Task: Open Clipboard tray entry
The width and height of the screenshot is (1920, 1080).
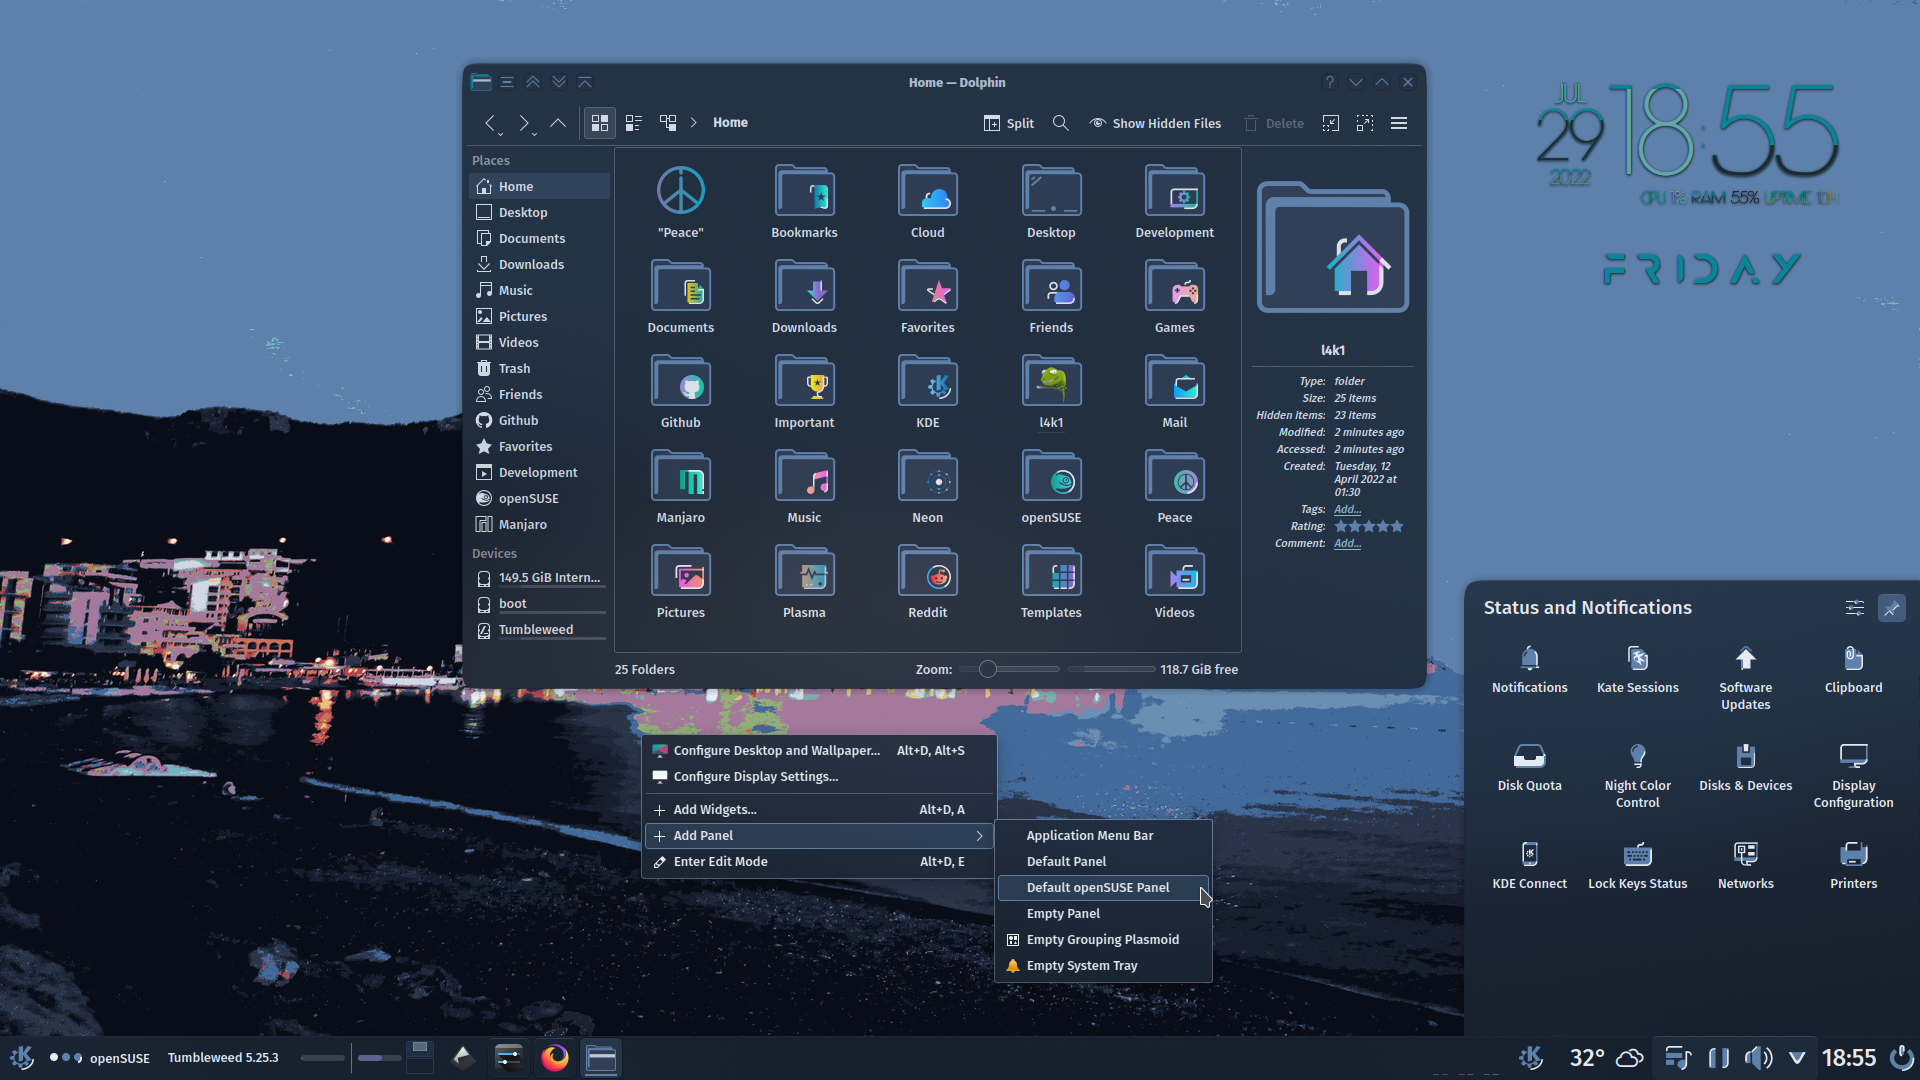Action: (1853, 670)
